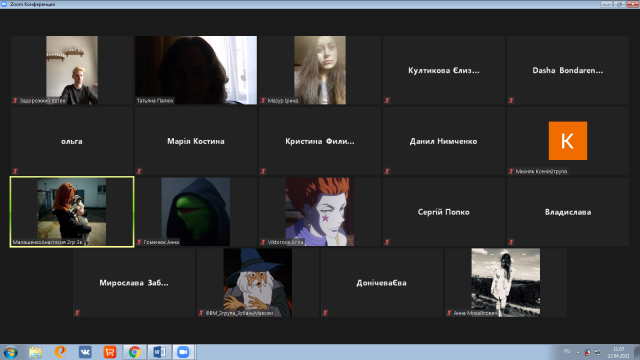Click the name Сергій Попко
The width and height of the screenshot is (640, 360).
(x=444, y=212)
